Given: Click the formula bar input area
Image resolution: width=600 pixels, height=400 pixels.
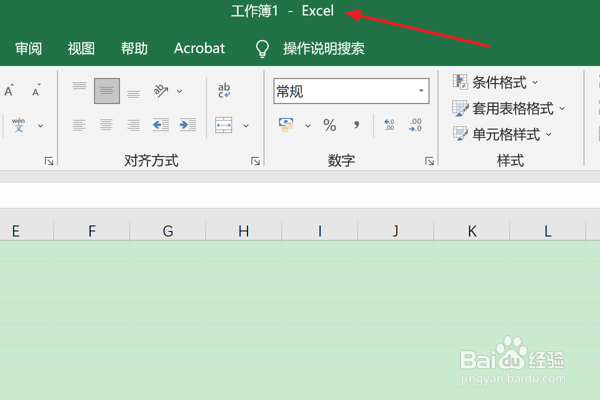Looking at the screenshot, I should pos(300,195).
